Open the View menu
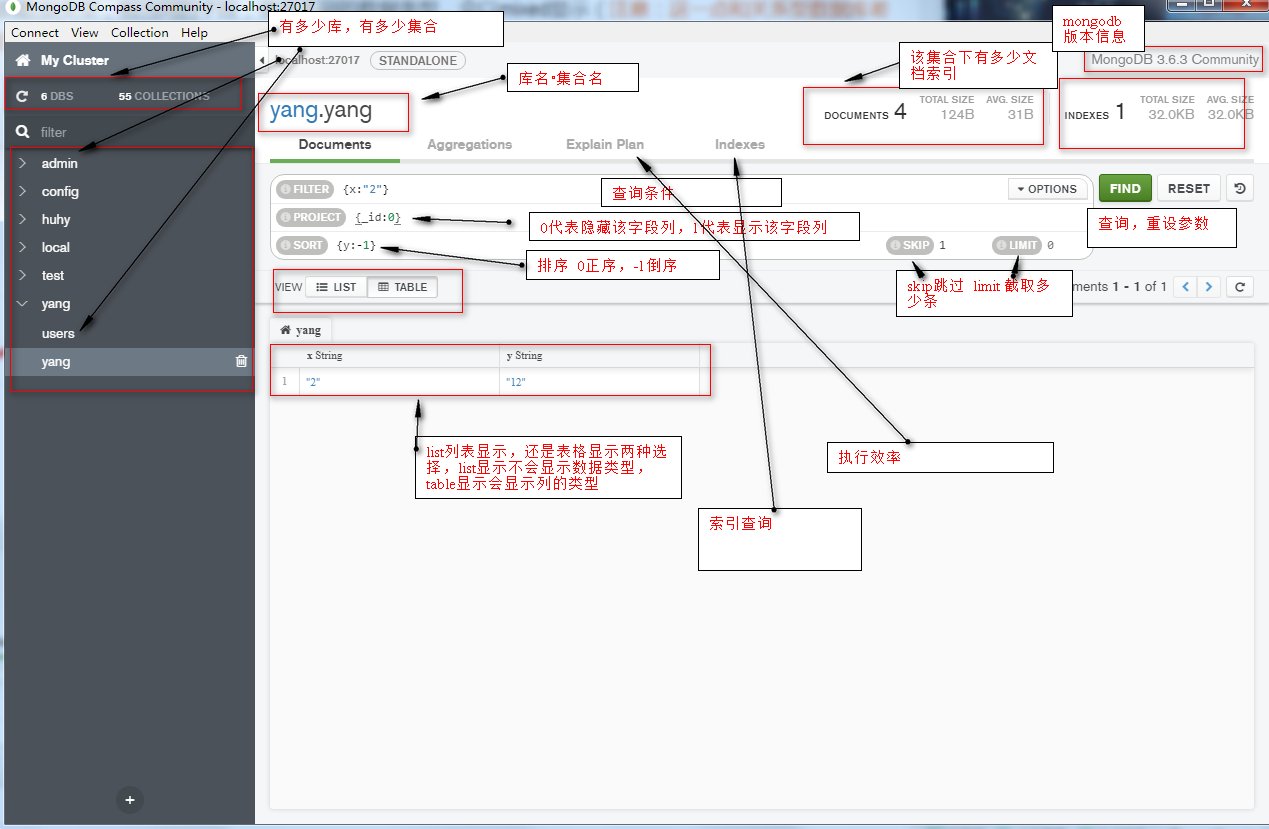1269x829 pixels. 85,32
